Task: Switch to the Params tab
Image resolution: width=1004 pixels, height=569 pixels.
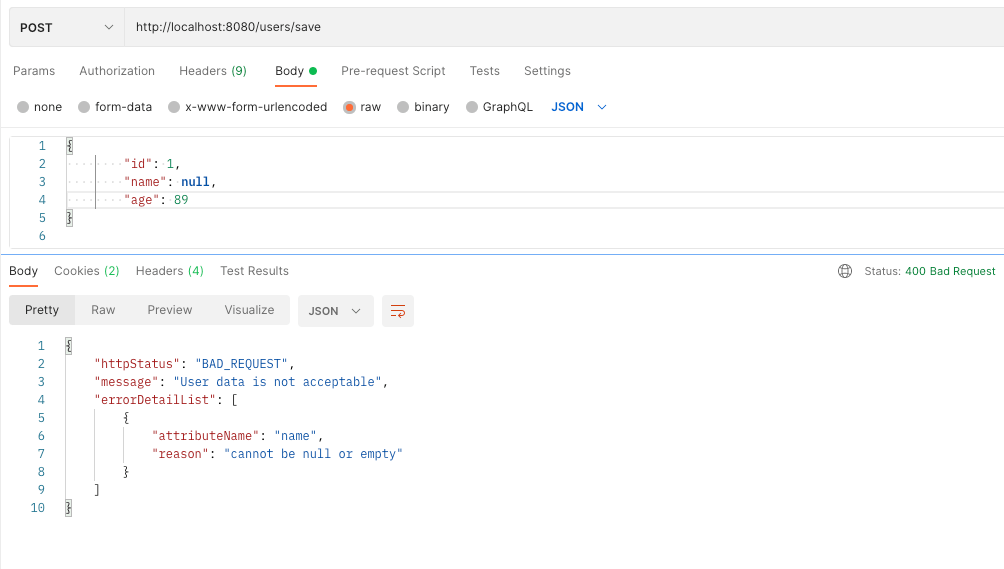Action: (34, 71)
